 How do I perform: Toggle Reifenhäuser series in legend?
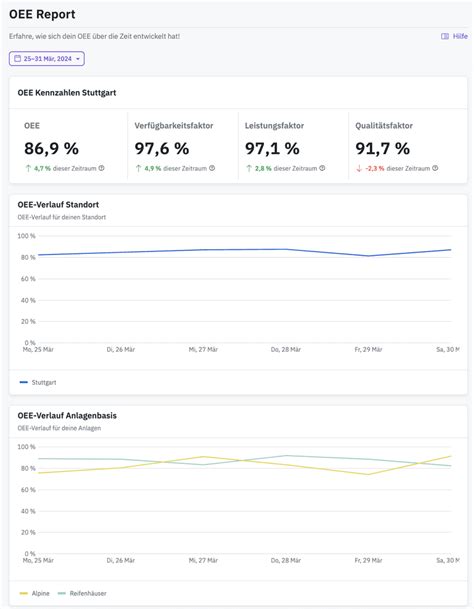[82, 593]
